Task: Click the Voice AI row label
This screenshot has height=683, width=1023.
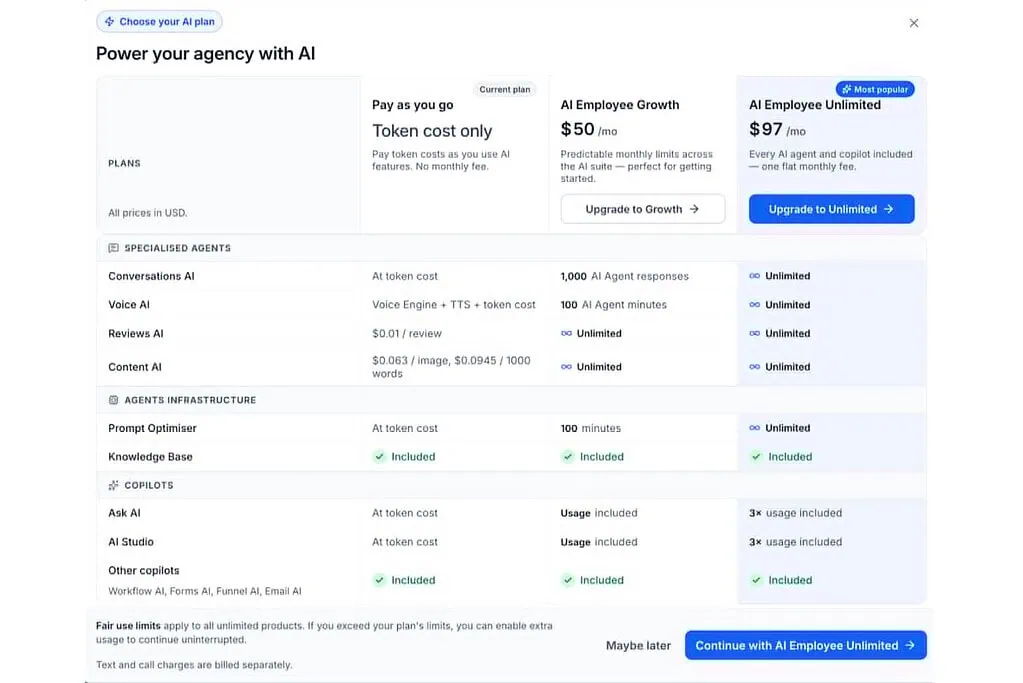Action: 129,305
